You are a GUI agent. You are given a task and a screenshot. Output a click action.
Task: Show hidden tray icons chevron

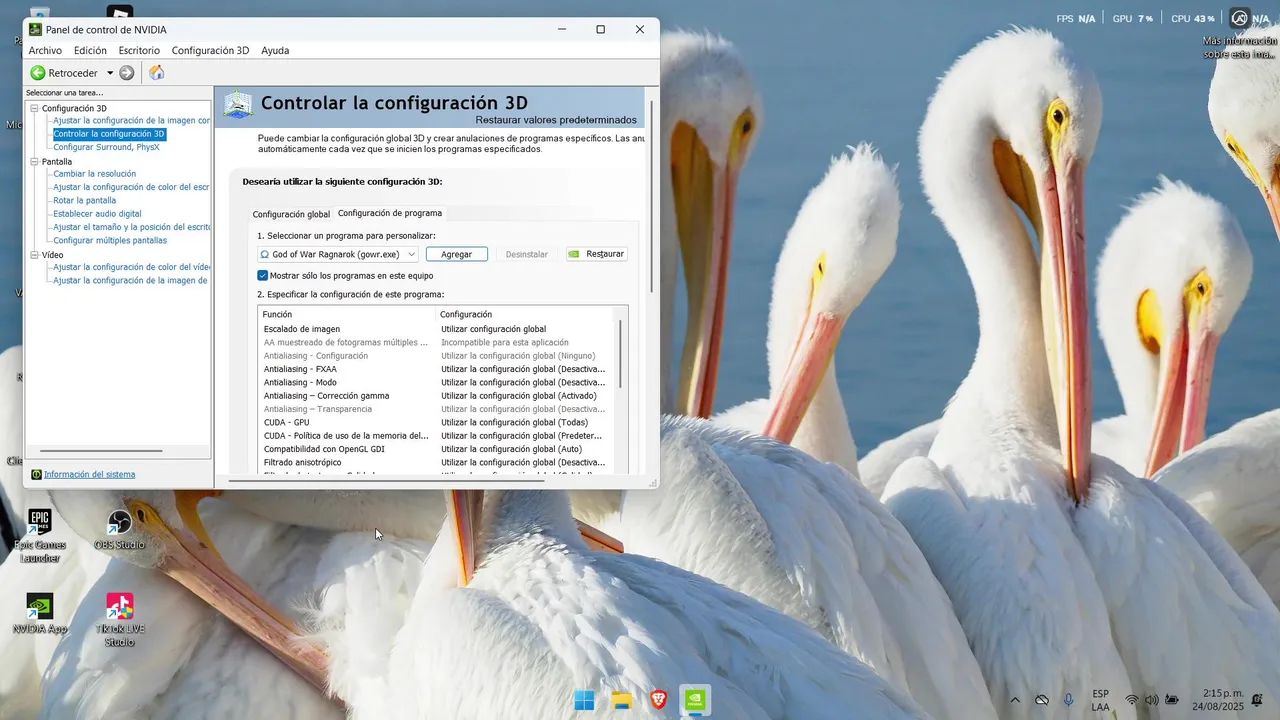pos(1015,700)
